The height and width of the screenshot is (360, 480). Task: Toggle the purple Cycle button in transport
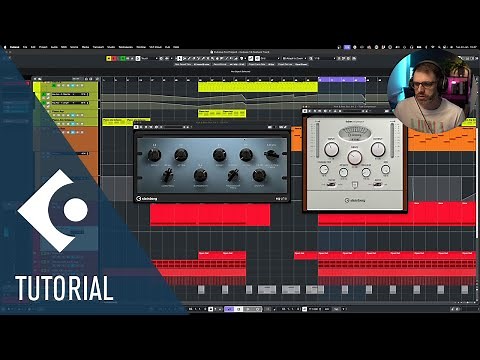pyautogui.click(x=229, y=309)
